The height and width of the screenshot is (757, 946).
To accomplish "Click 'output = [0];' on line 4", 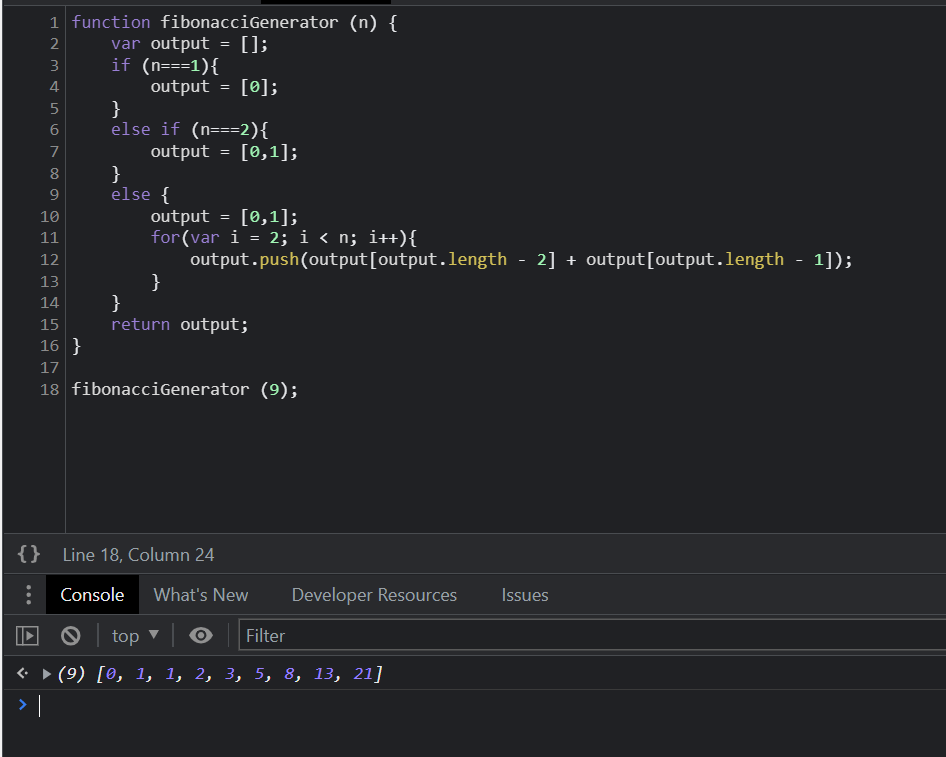I will 214,87.
